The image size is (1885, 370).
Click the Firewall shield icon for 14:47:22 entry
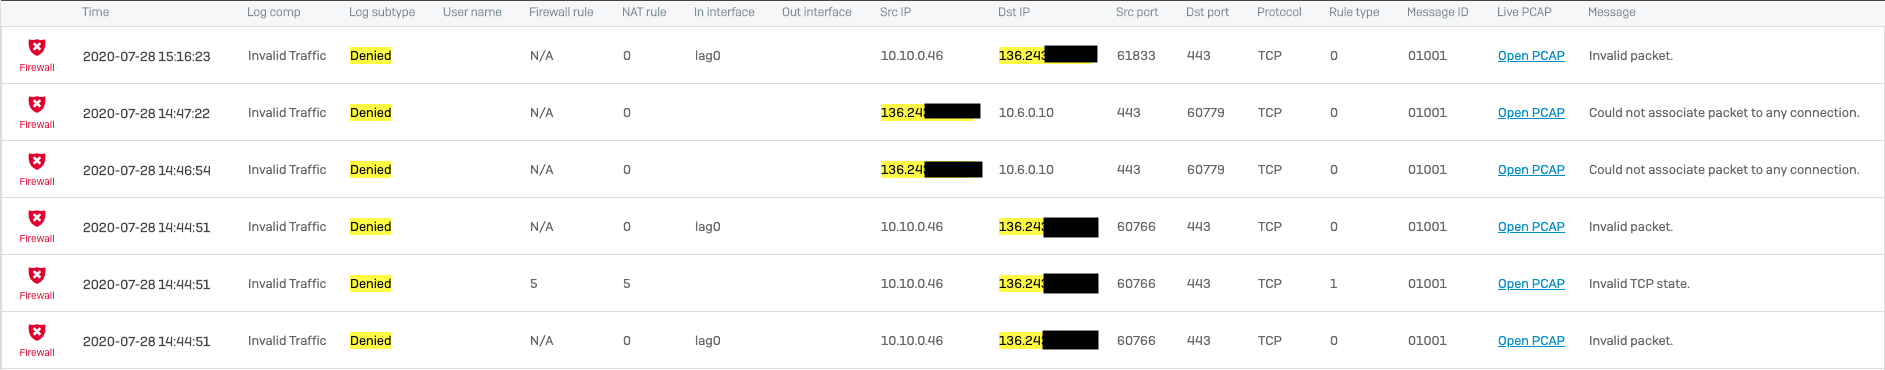coord(37,104)
